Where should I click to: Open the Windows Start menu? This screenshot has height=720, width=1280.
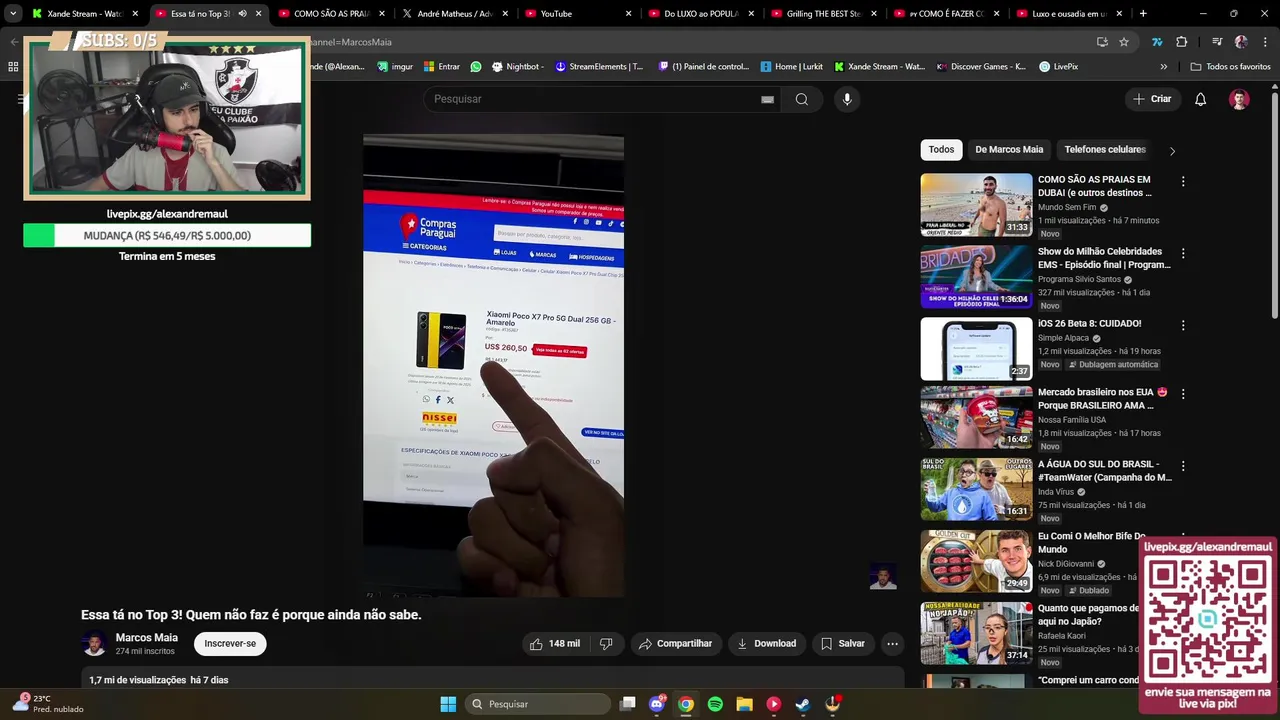[x=448, y=704]
